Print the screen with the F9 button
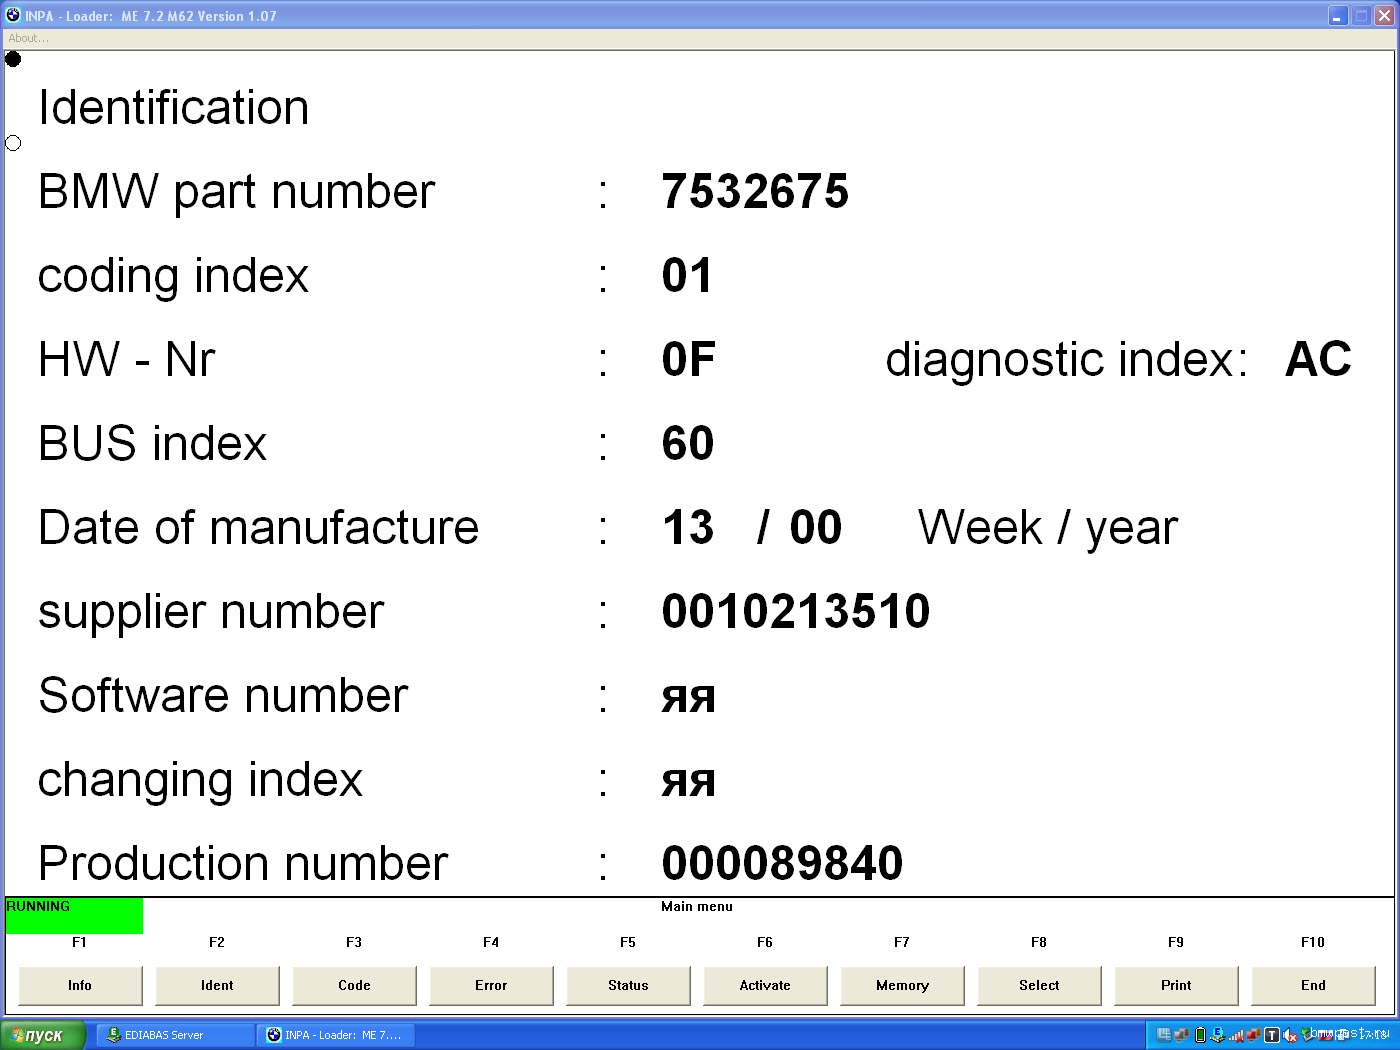Screen dimensions: 1400x1050 tap(1176, 985)
